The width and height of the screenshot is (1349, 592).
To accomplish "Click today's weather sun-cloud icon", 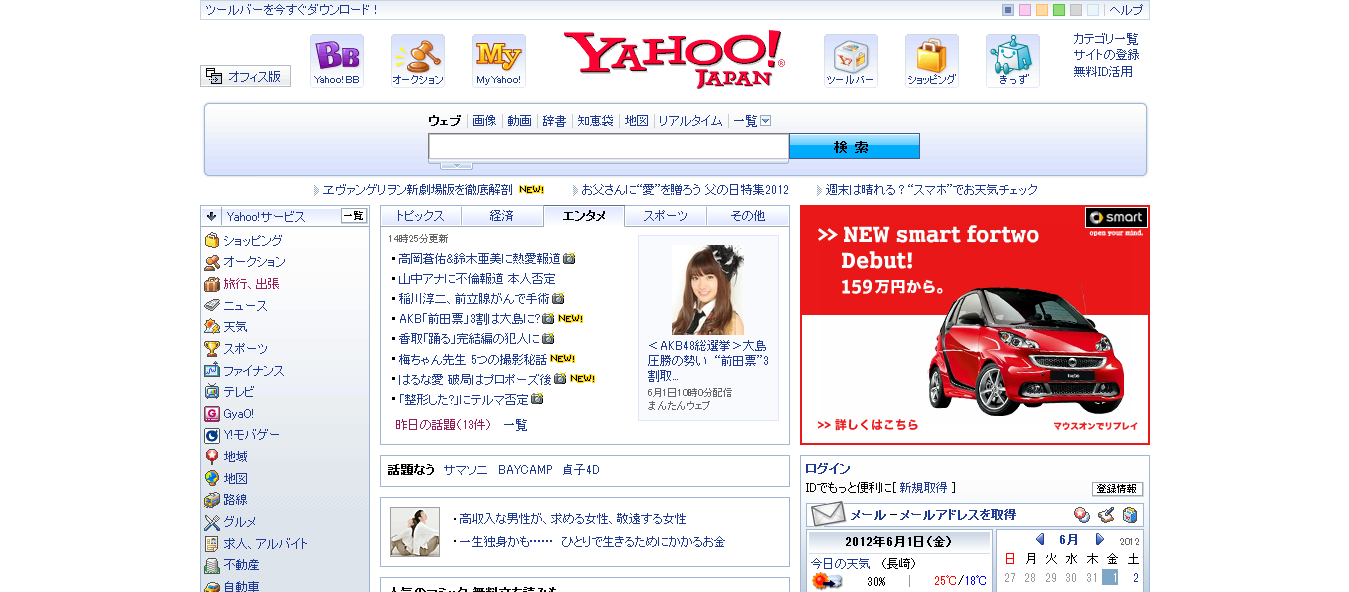I will pyautogui.click(x=826, y=581).
